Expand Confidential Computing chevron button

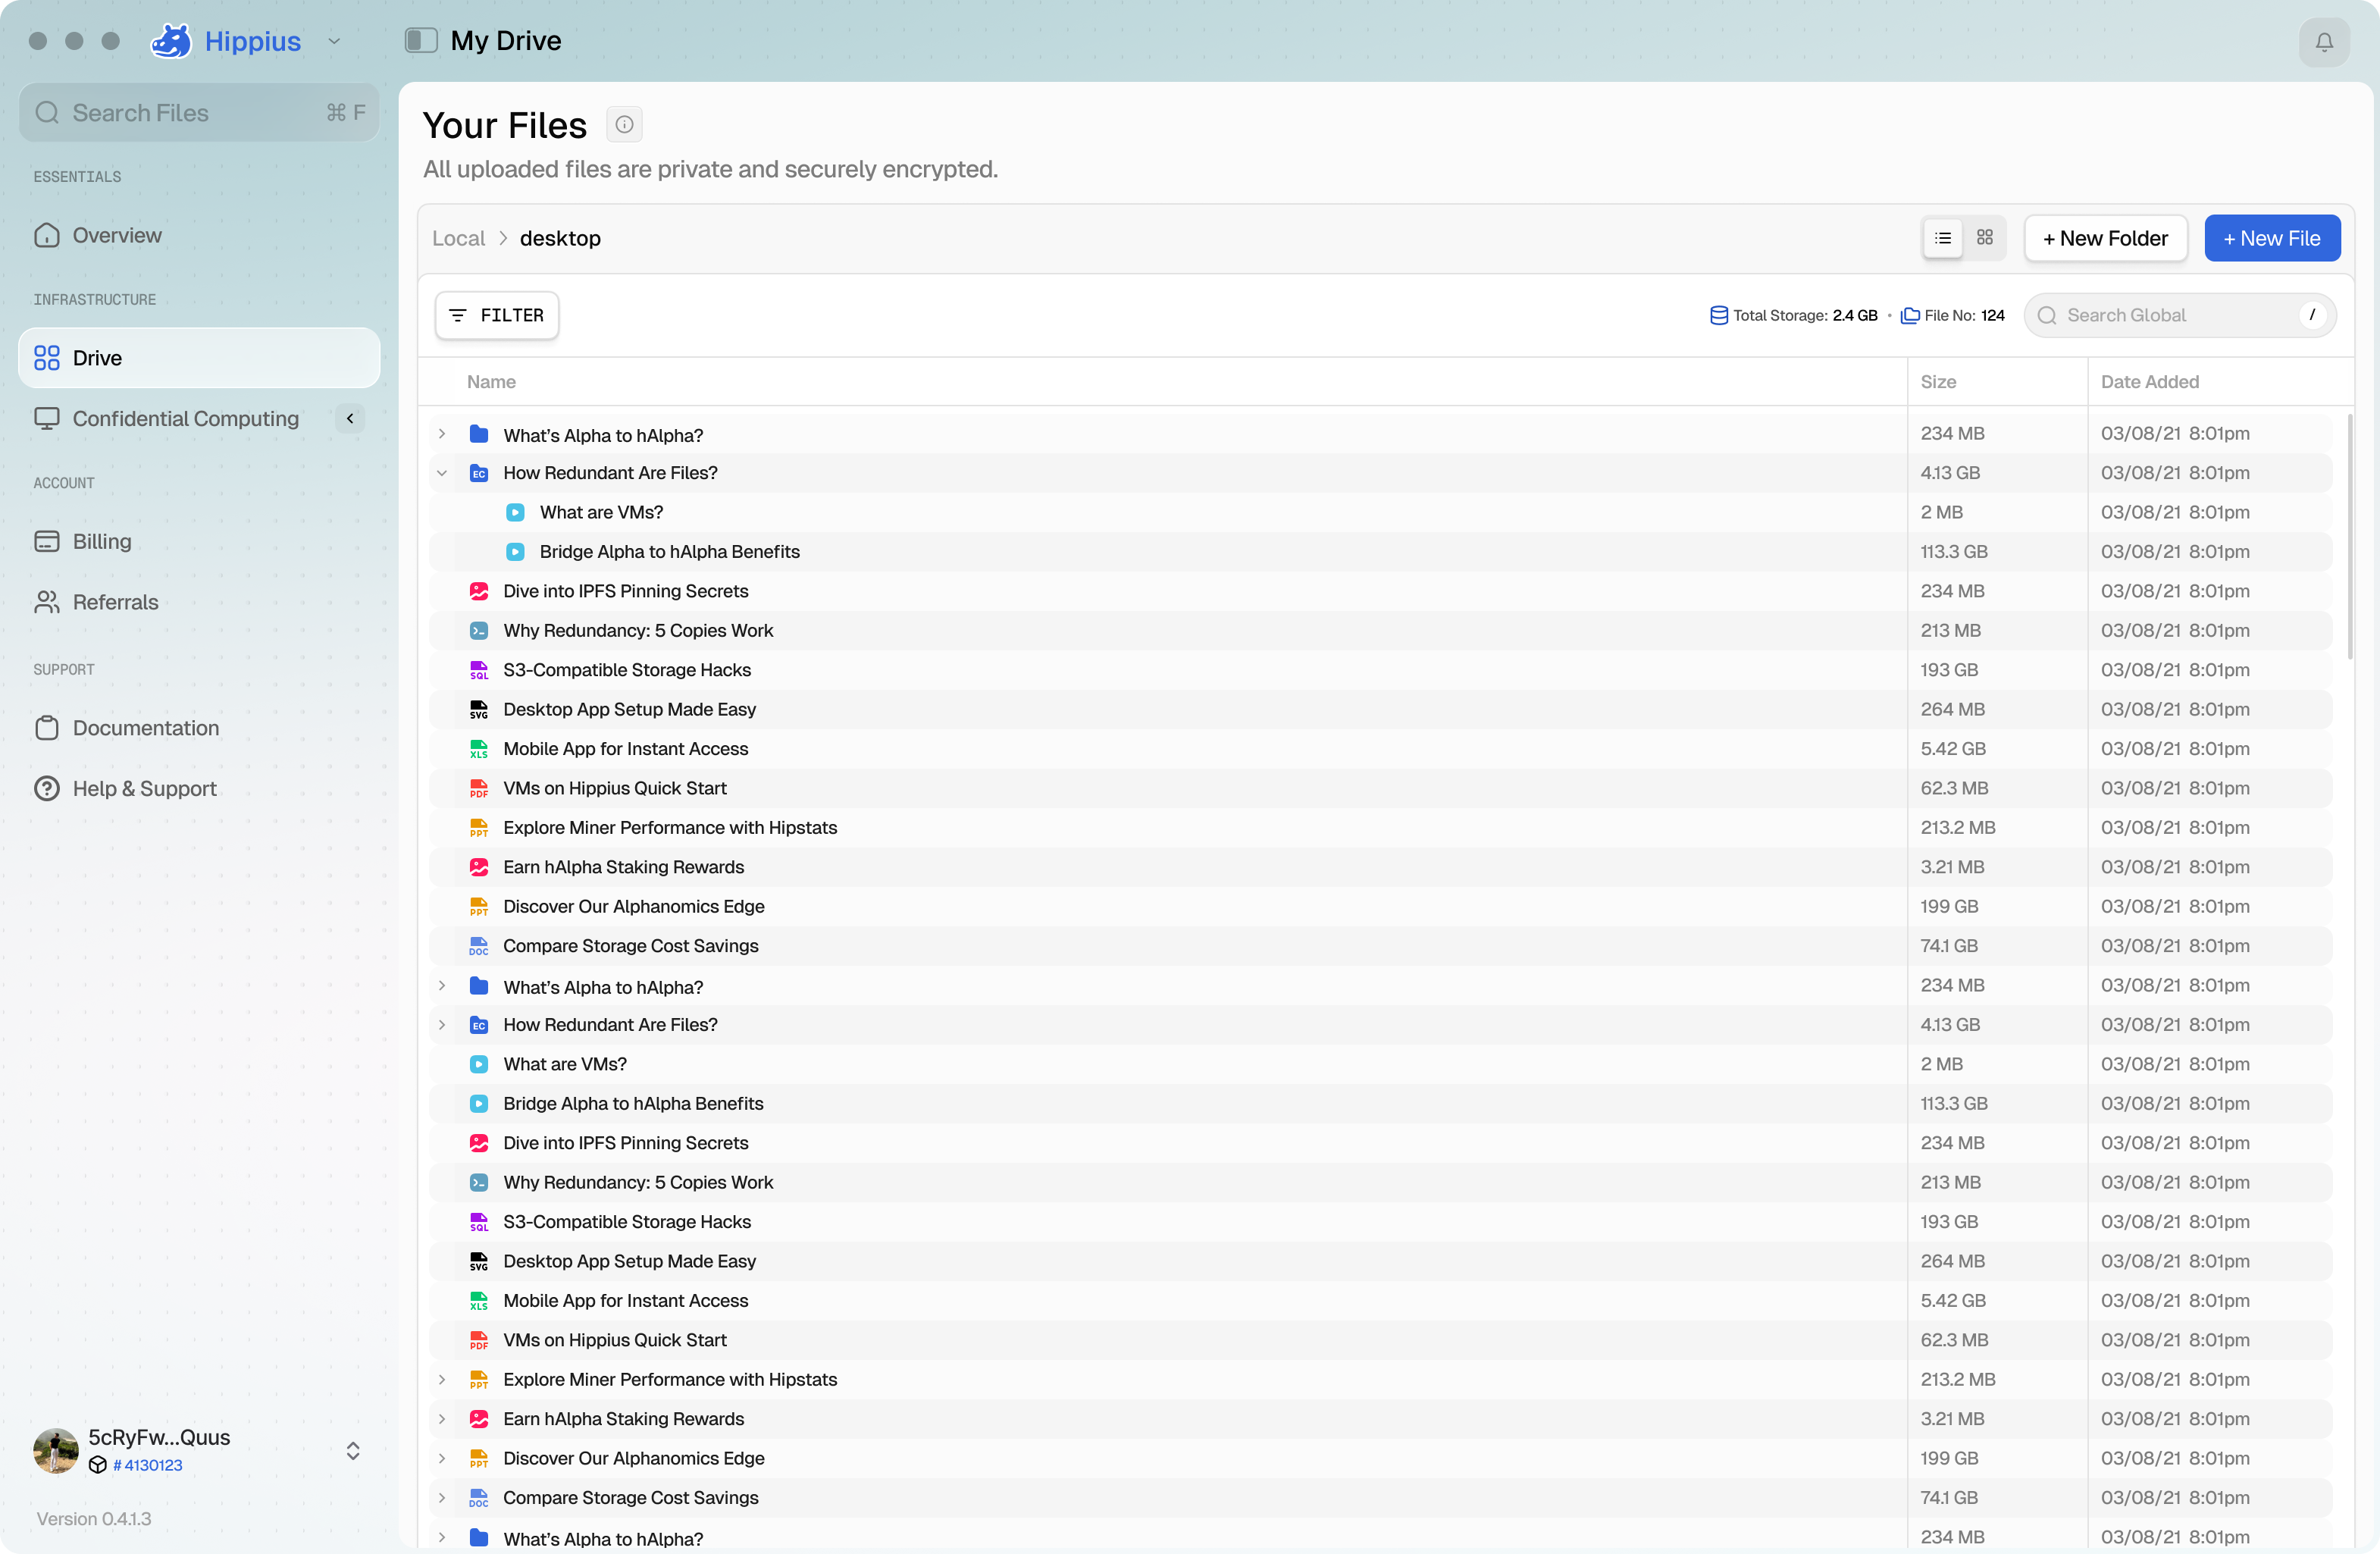[350, 418]
